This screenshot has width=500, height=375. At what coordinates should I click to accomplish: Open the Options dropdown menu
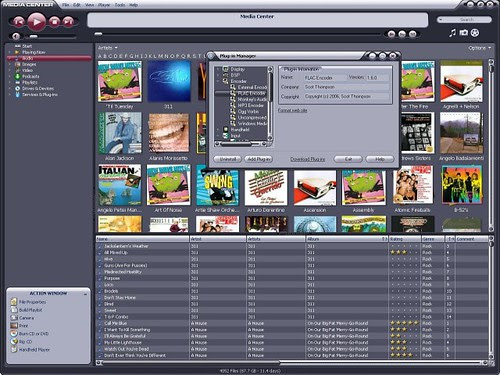[x=480, y=48]
